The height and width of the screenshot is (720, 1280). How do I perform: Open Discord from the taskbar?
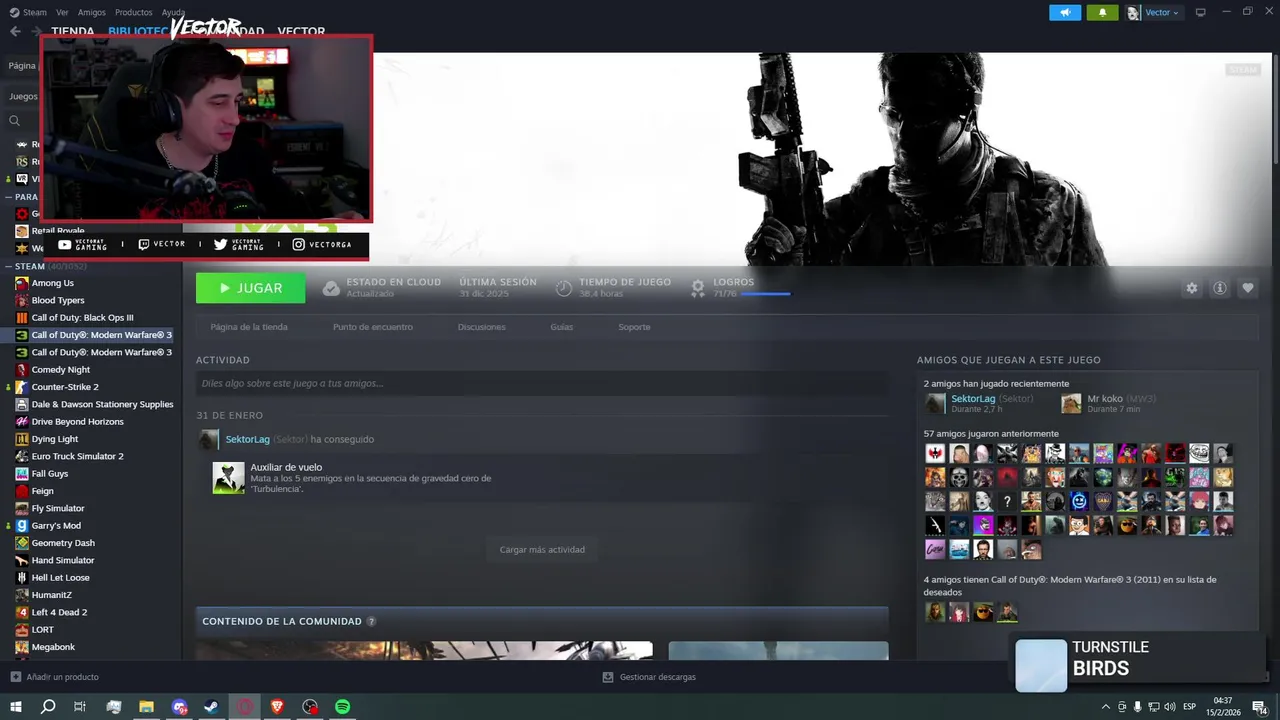(180, 706)
